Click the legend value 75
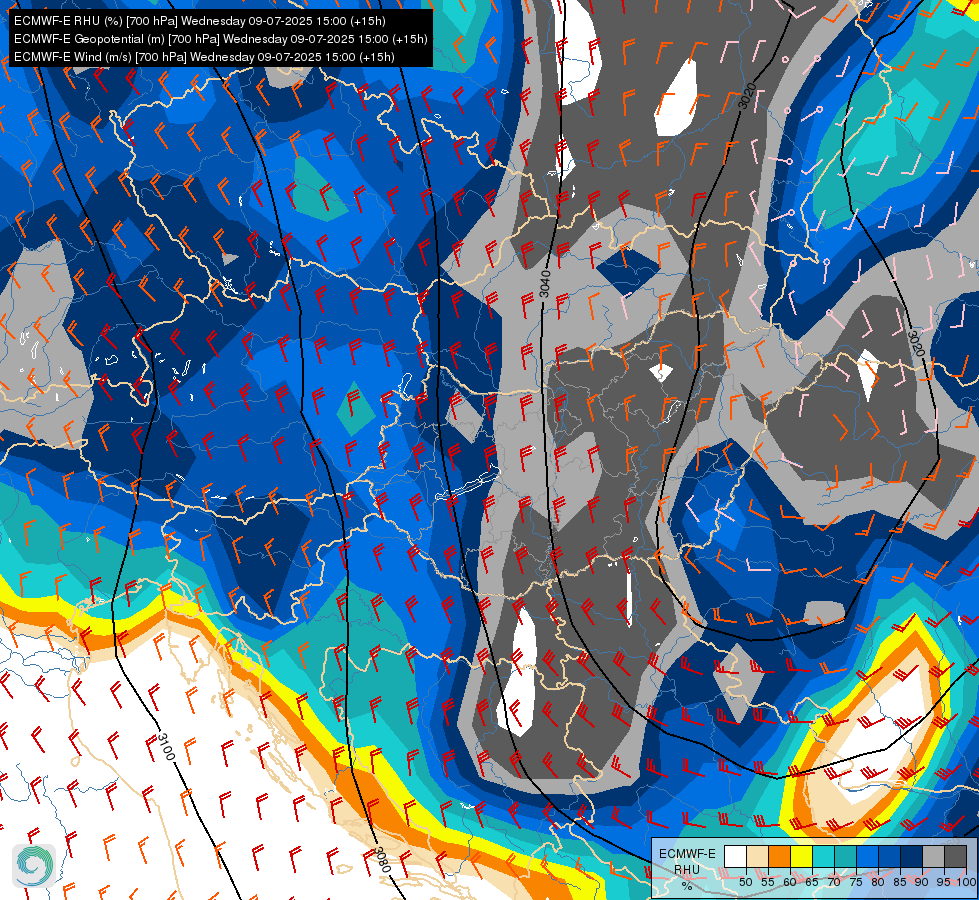Screen dimensions: 979x900 [856, 882]
